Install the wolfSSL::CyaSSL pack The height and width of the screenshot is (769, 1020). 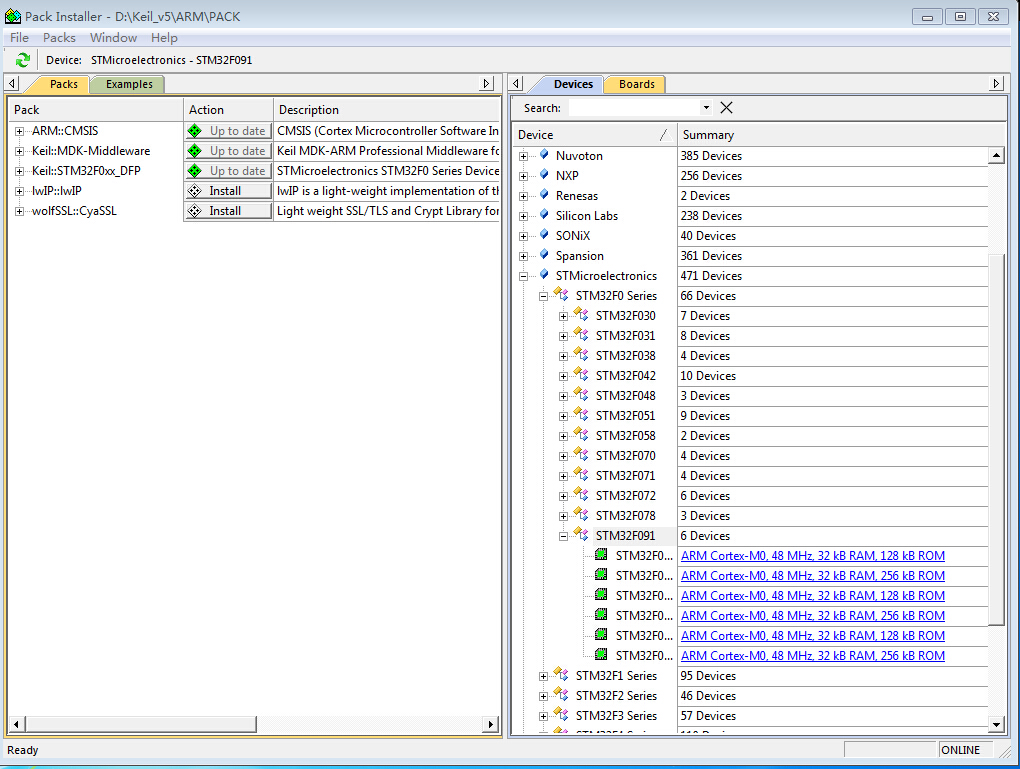click(x=228, y=211)
